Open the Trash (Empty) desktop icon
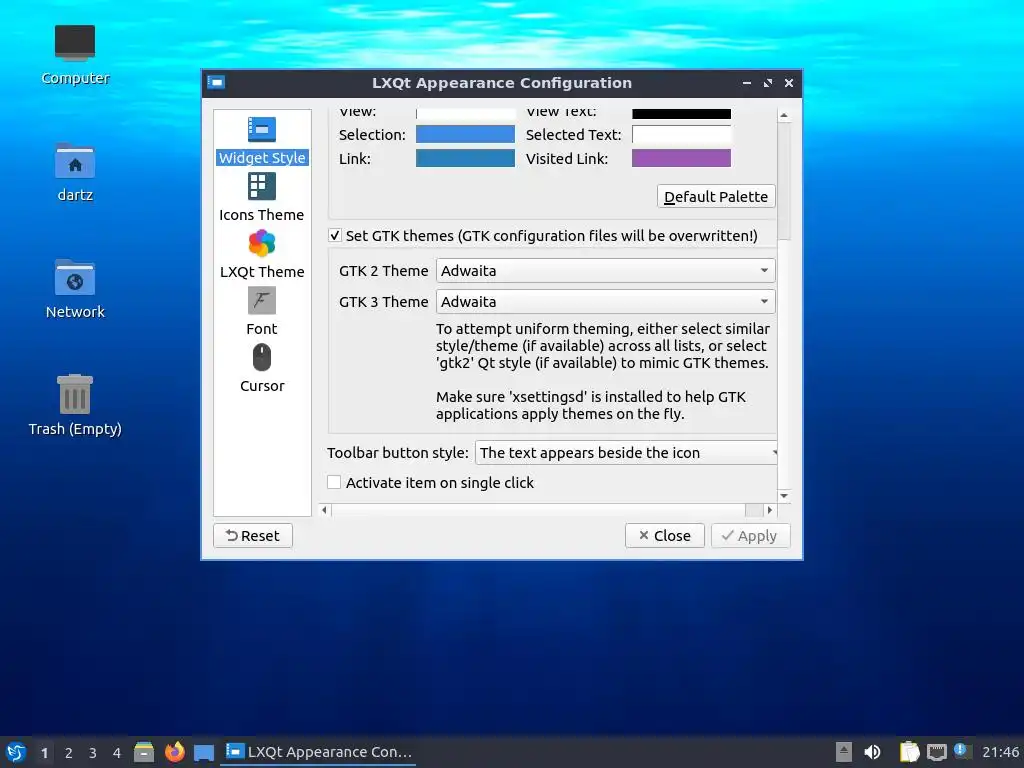The image size is (1024, 768). (75, 405)
